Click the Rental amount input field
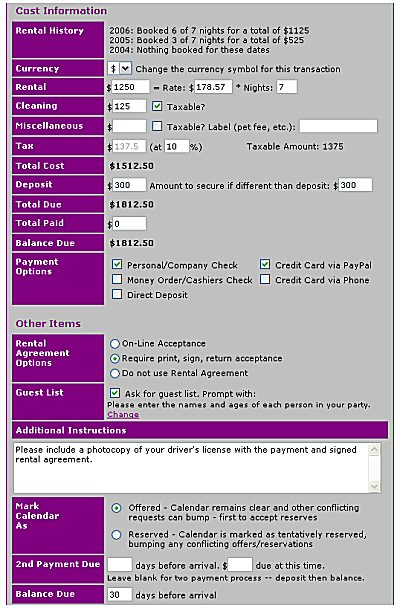This screenshot has height=608, width=400. 131,87
